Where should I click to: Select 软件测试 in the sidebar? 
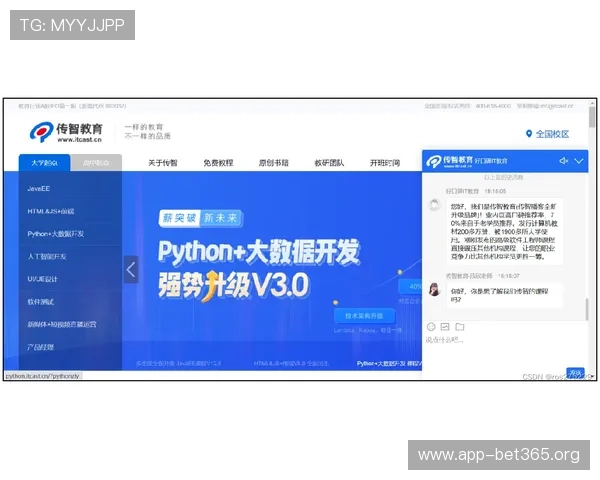point(41,302)
